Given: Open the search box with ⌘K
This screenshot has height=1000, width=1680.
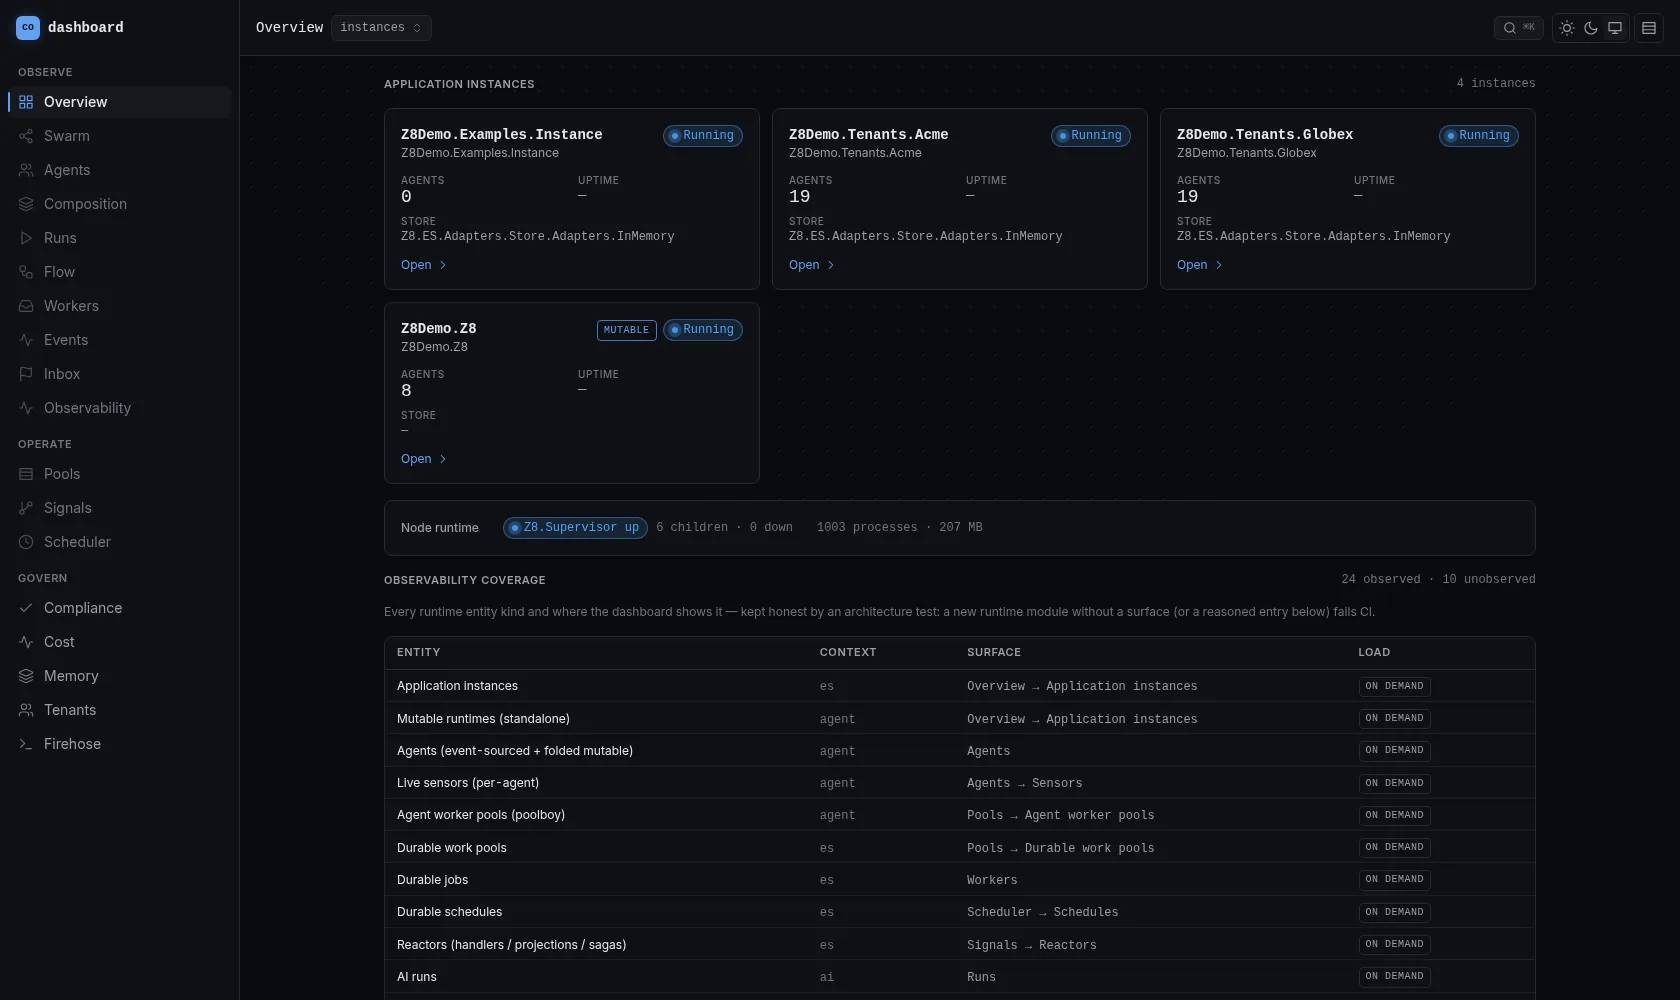Looking at the screenshot, I should tap(1518, 28).
